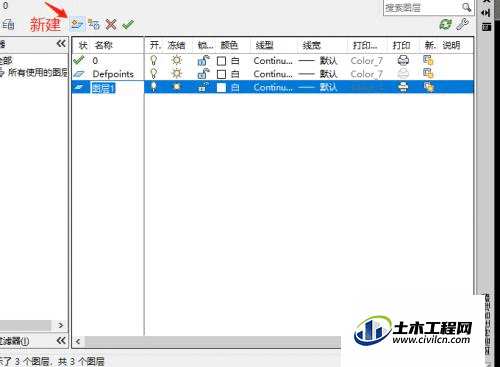
Task: Click the status icon of Defpoints layer
Action: 79,74
